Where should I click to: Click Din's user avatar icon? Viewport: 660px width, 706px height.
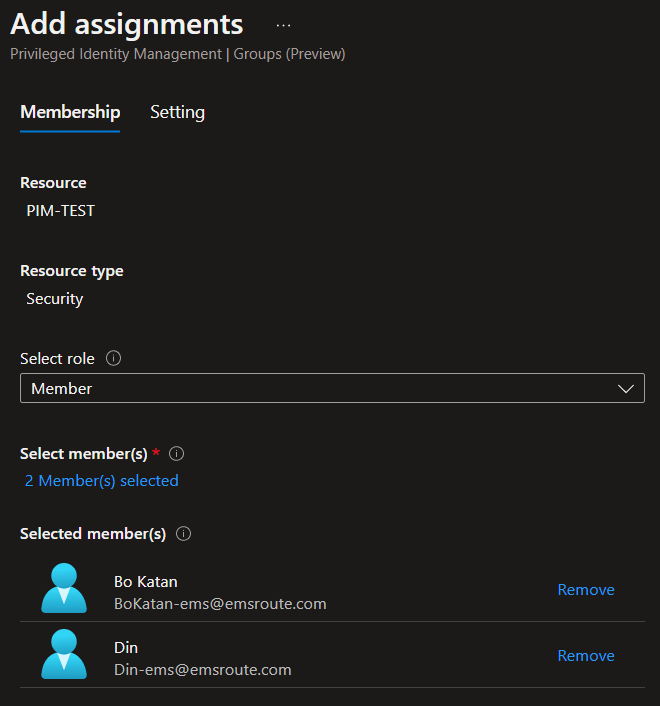tap(64, 655)
